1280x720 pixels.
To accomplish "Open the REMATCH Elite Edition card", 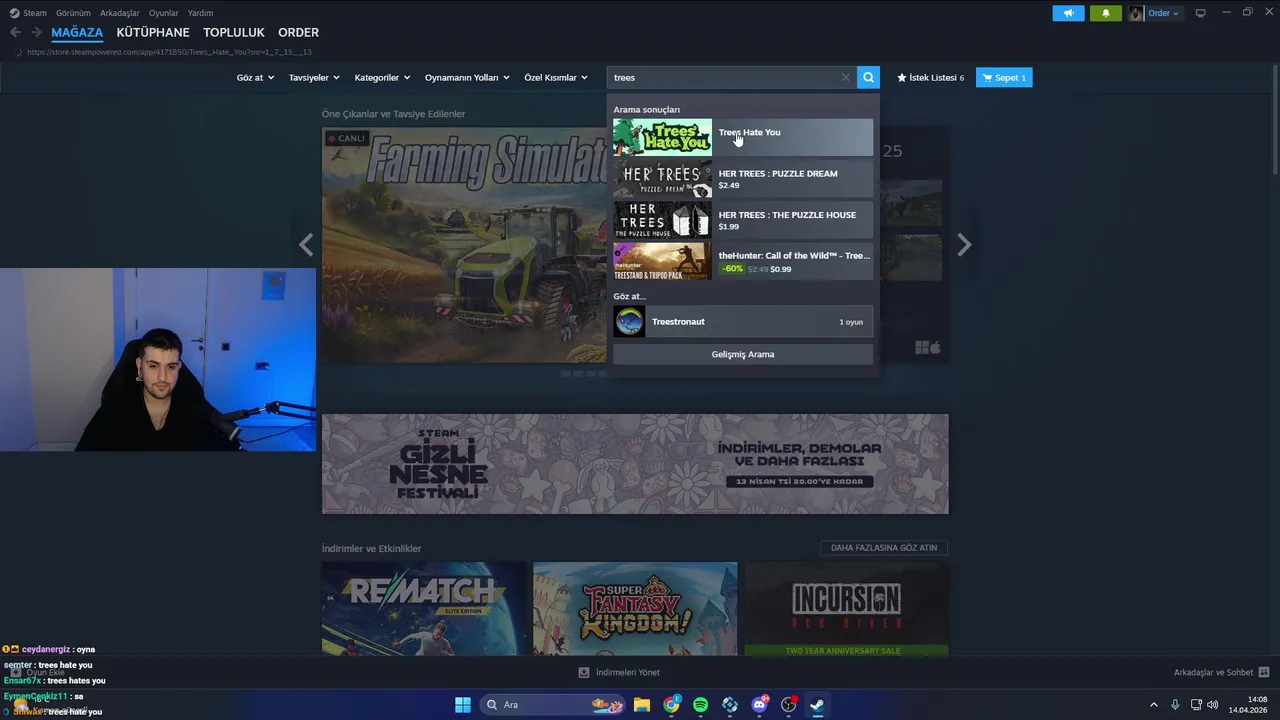I will 424,609.
